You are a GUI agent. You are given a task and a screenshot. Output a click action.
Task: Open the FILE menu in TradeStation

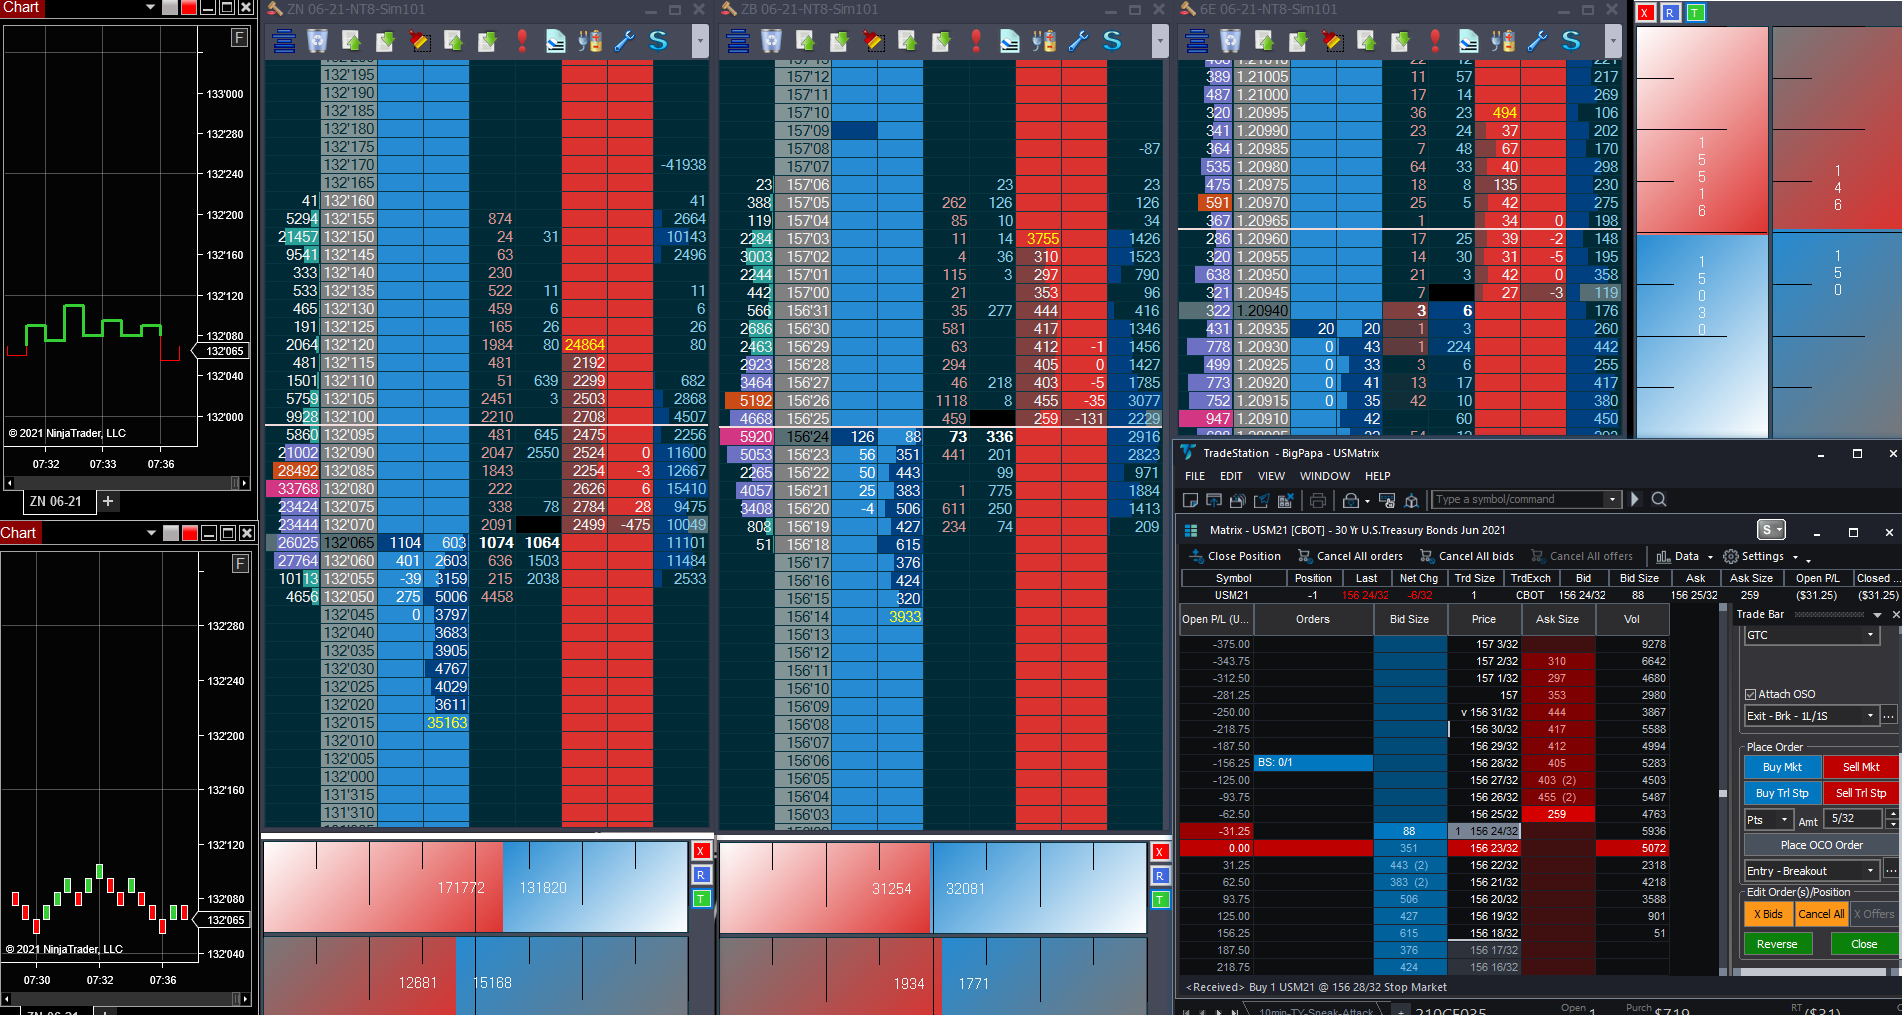tap(1195, 476)
